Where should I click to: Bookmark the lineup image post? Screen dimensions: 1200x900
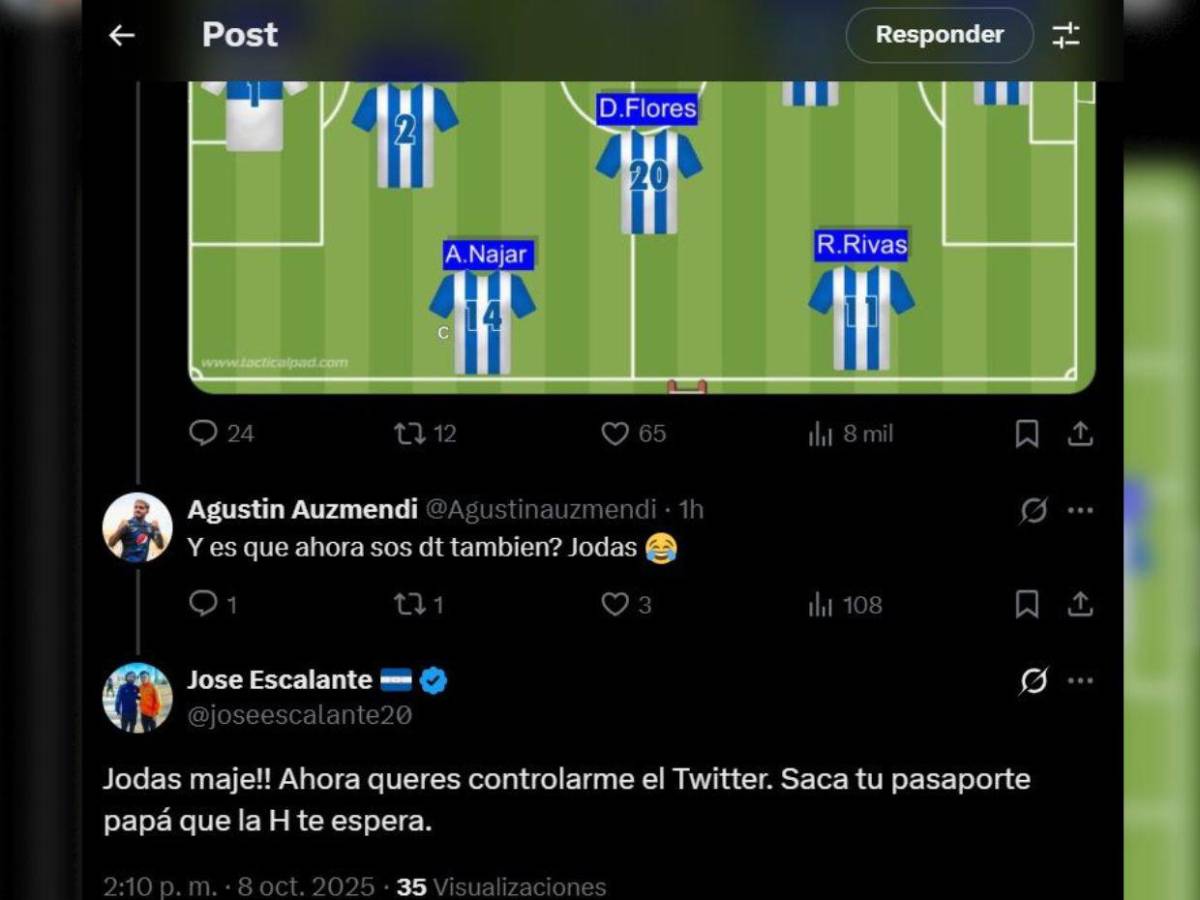point(1026,434)
